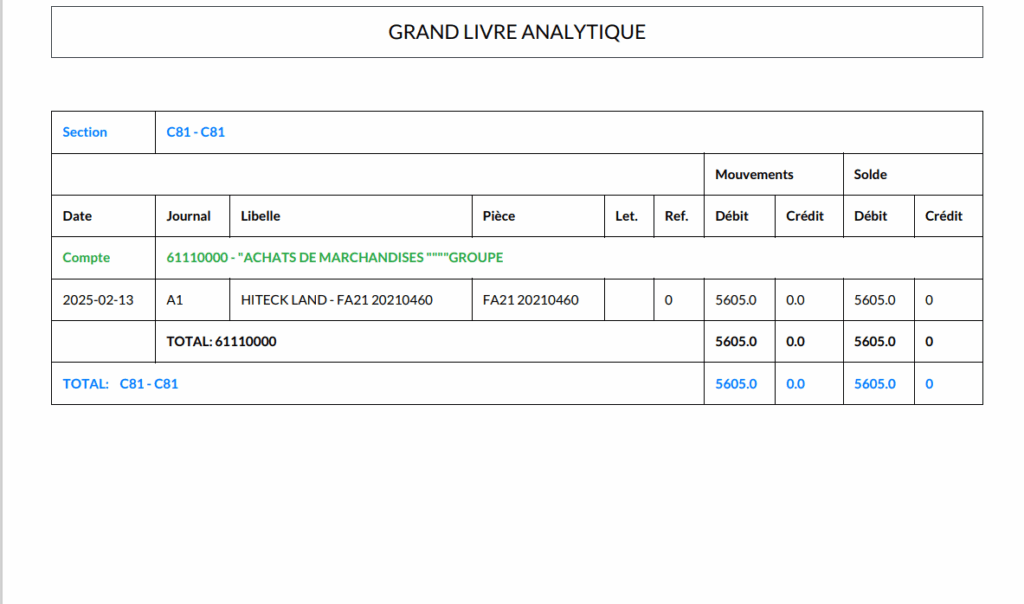The image size is (1024, 604).
Task: Click the green Compte label
Action: click(86, 258)
